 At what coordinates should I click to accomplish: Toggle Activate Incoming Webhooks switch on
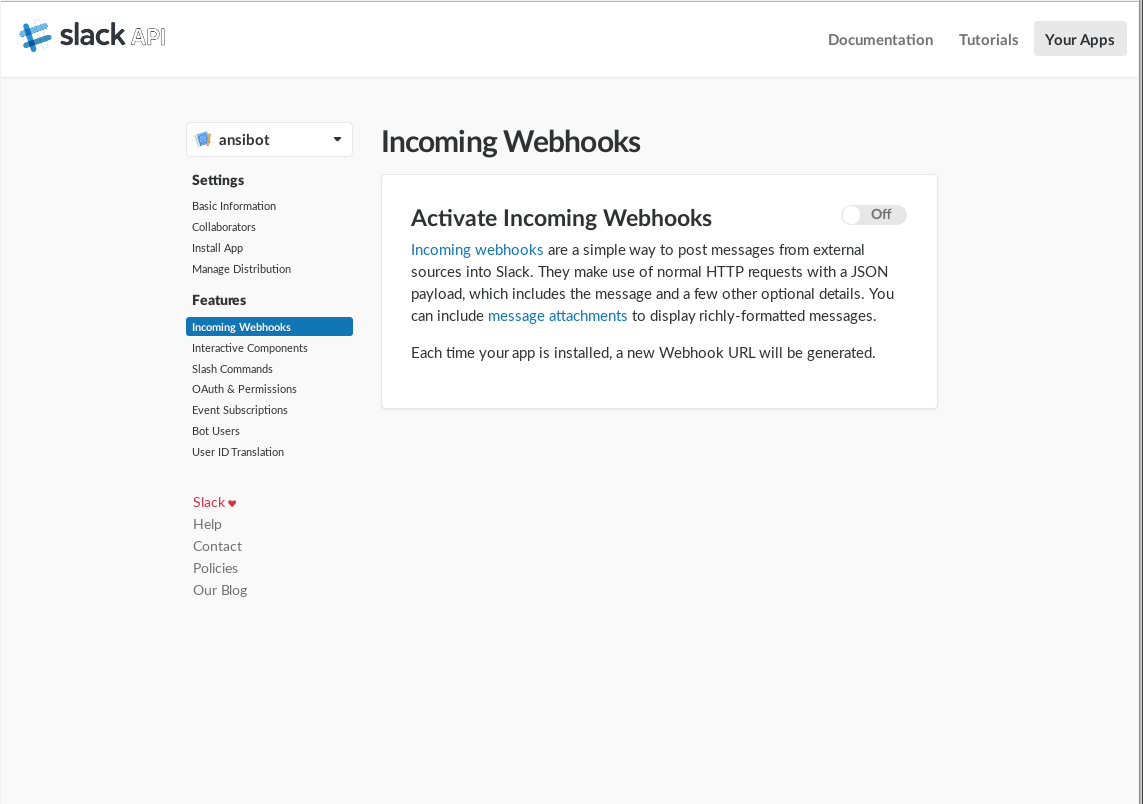click(x=873, y=215)
